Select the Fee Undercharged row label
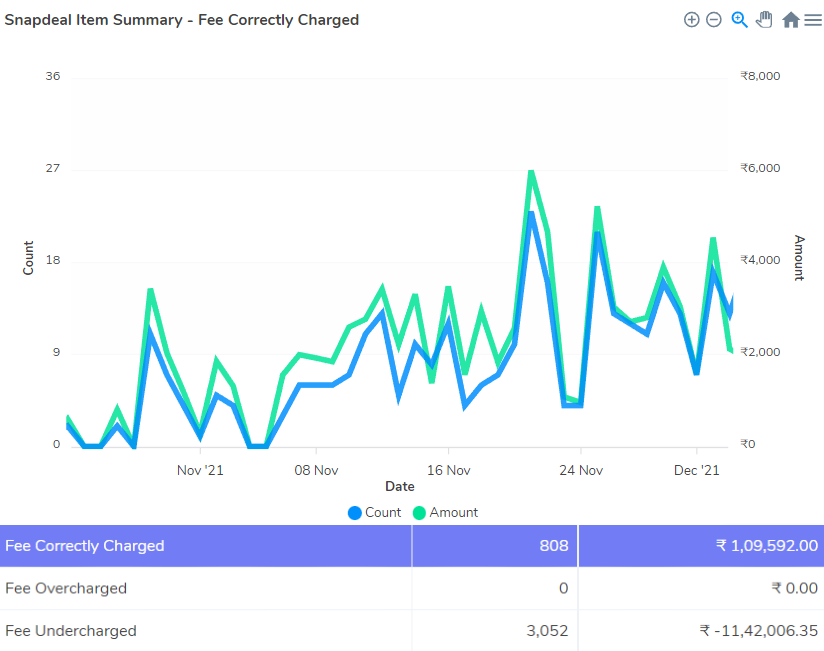Viewport: 824px width, 651px height. pos(71,631)
